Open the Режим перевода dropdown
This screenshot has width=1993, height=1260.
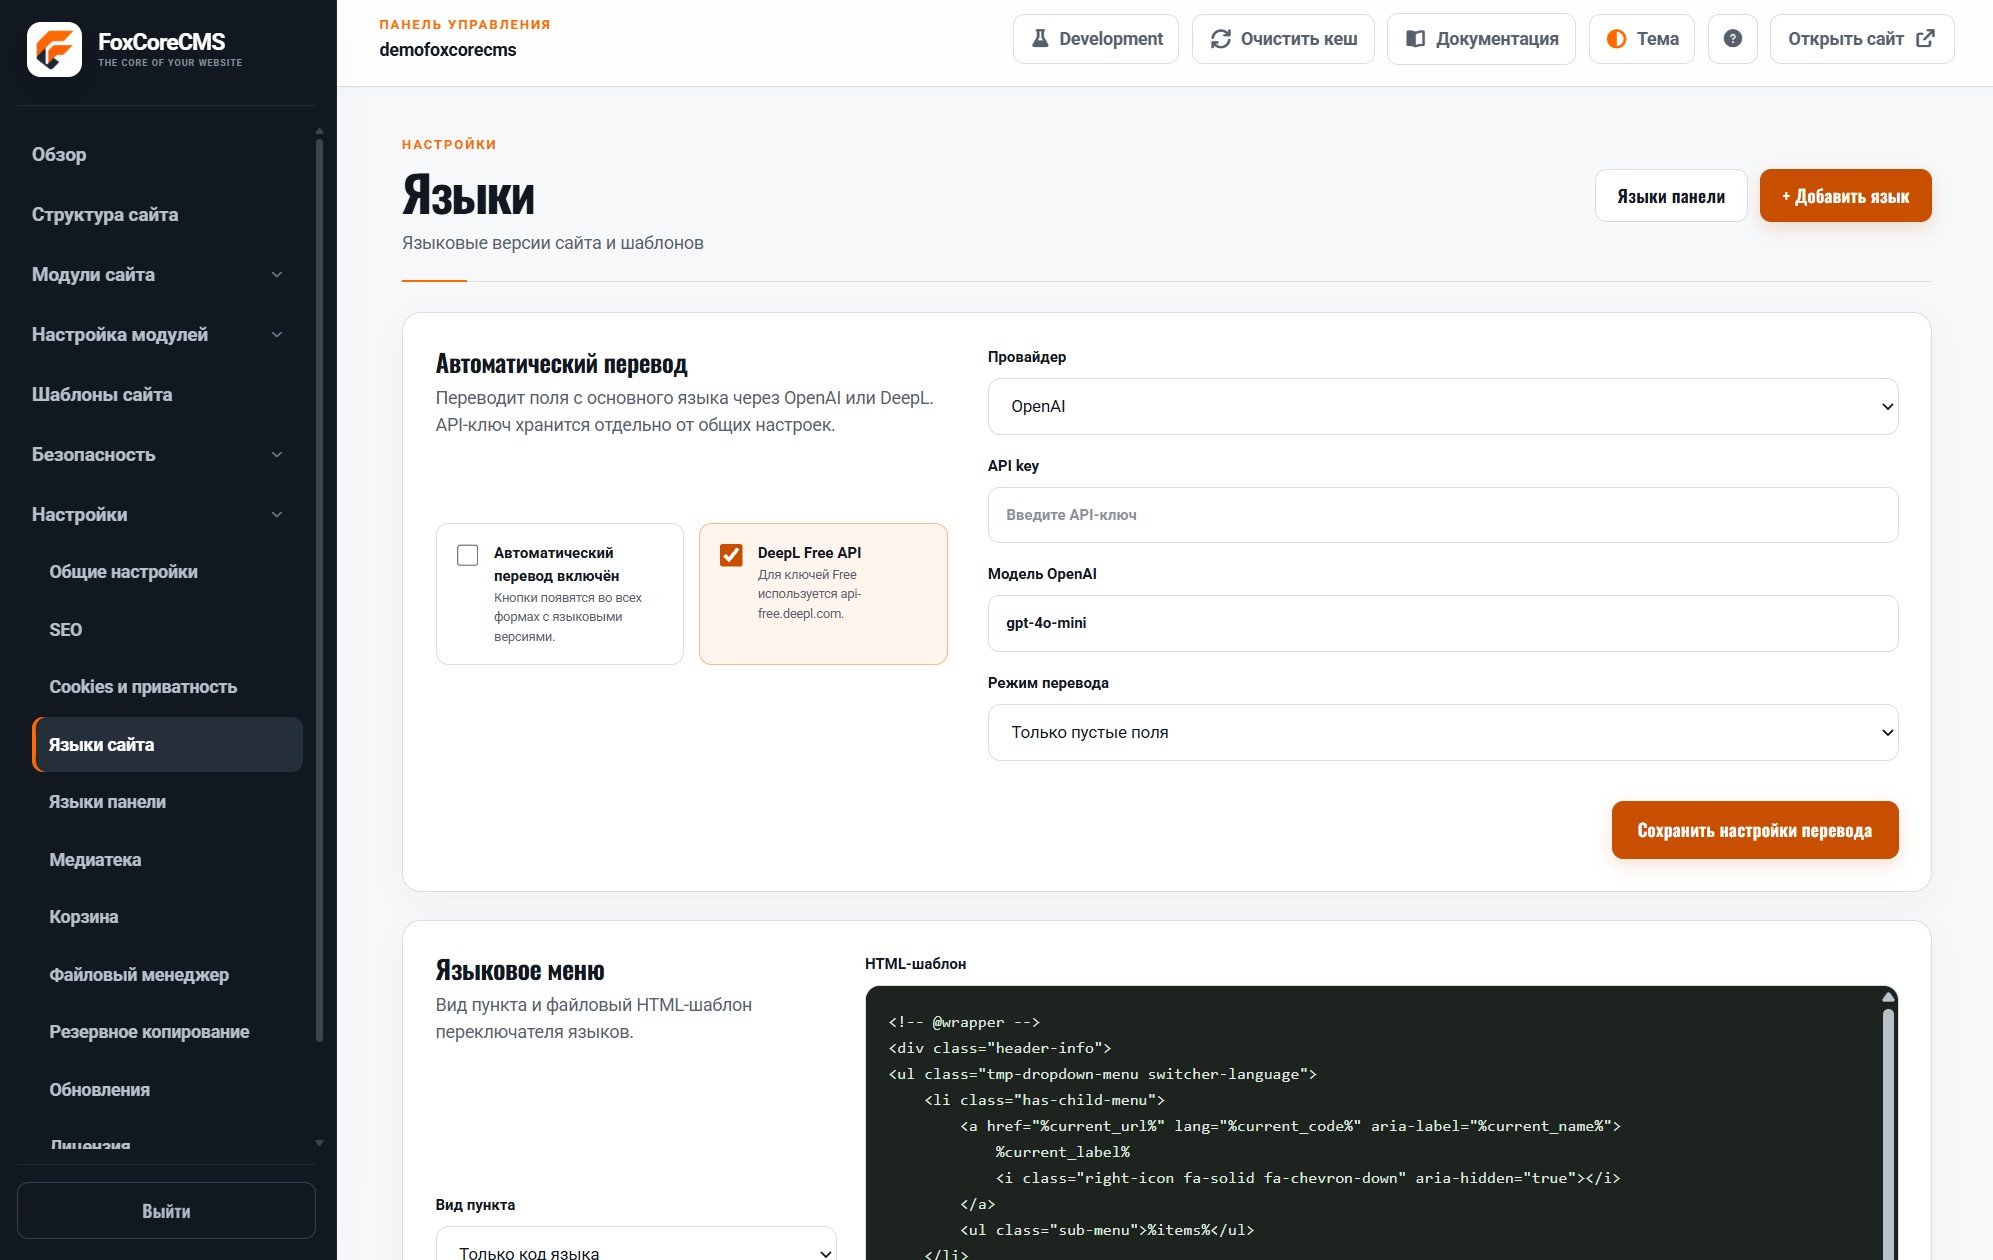(x=1442, y=732)
